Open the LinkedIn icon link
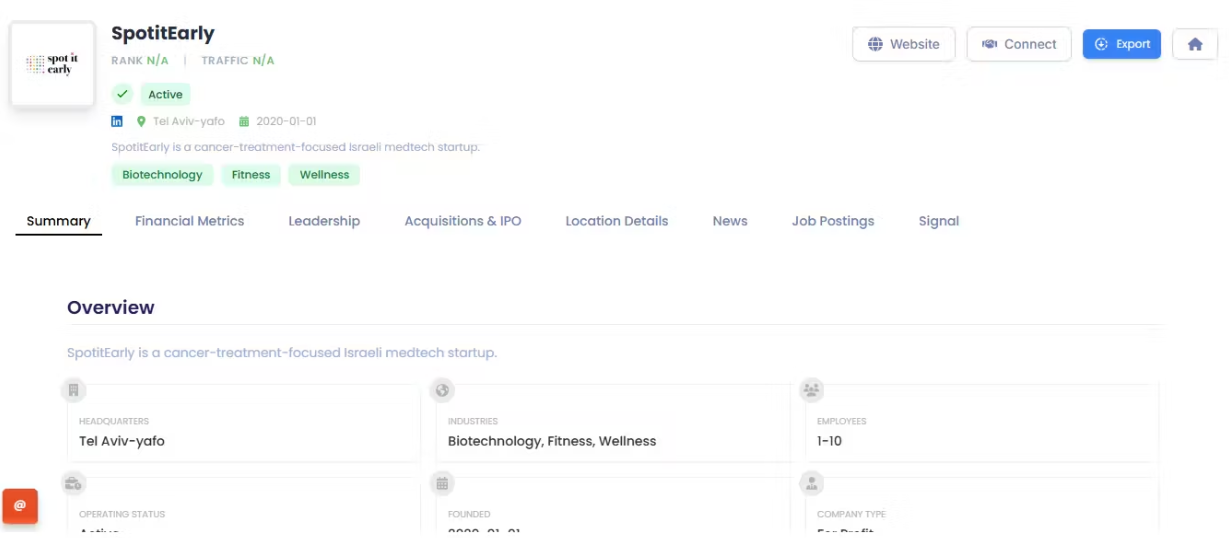This screenshot has height=538, width=1229. click(117, 121)
